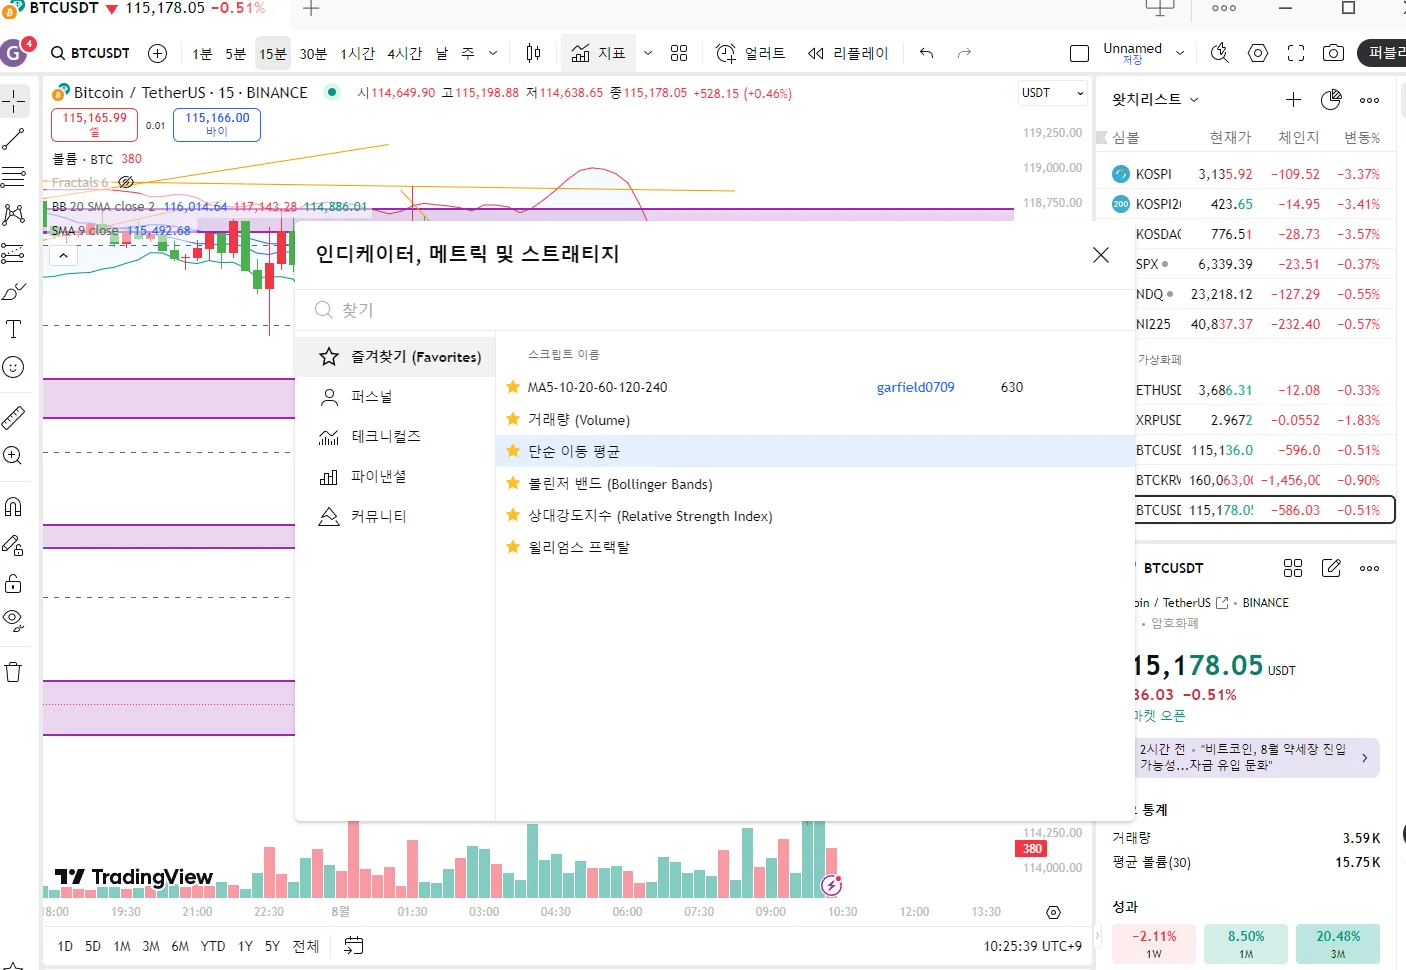This screenshot has width=1406, height=970.
Task: Expand the Unnamed layout menu arrow
Action: tap(1180, 53)
